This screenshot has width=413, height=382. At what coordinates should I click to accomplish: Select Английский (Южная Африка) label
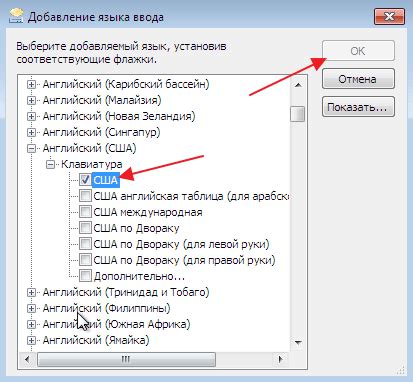117,324
